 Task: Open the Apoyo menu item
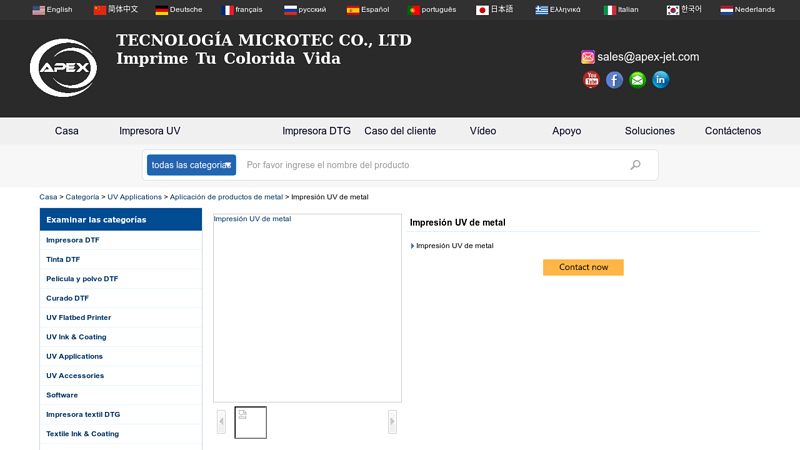pos(566,131)
